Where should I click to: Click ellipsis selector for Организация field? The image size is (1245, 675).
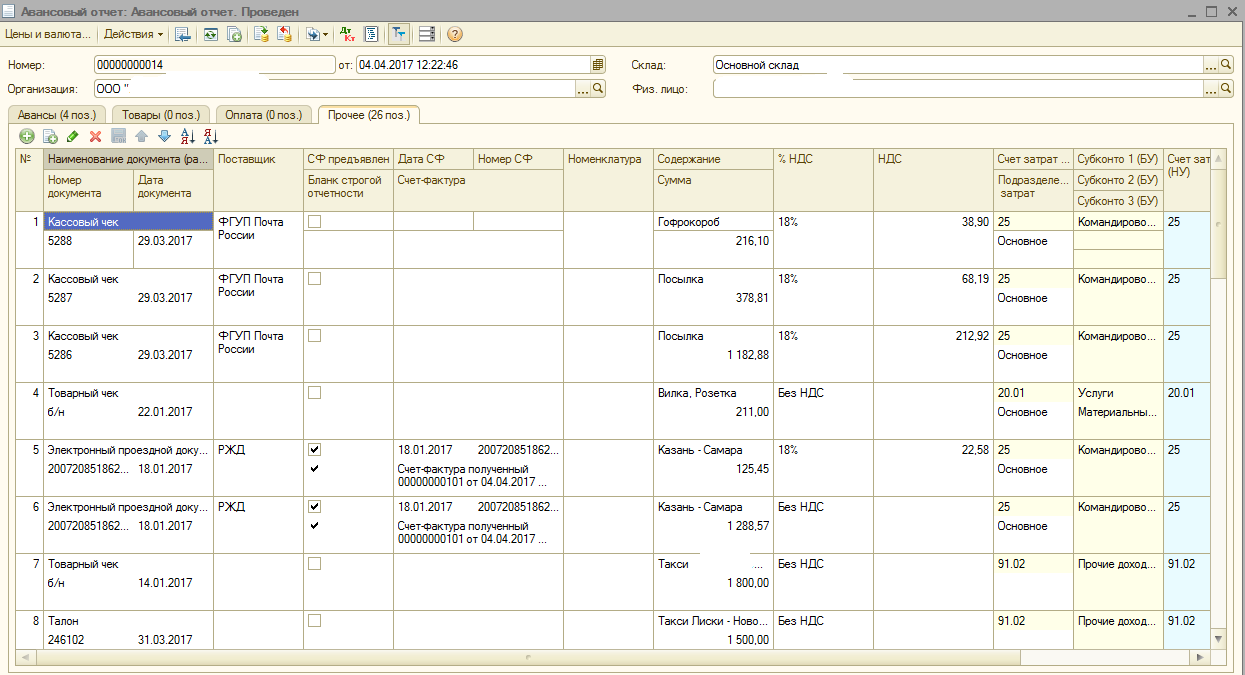coord(583,89)
